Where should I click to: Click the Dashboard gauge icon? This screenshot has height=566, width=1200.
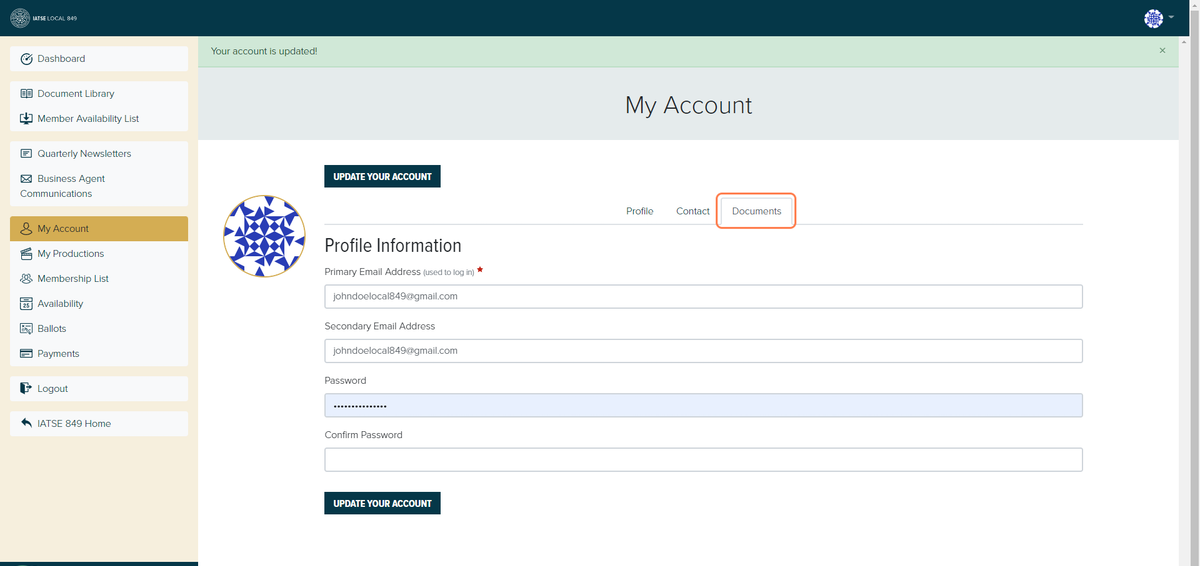27,59
